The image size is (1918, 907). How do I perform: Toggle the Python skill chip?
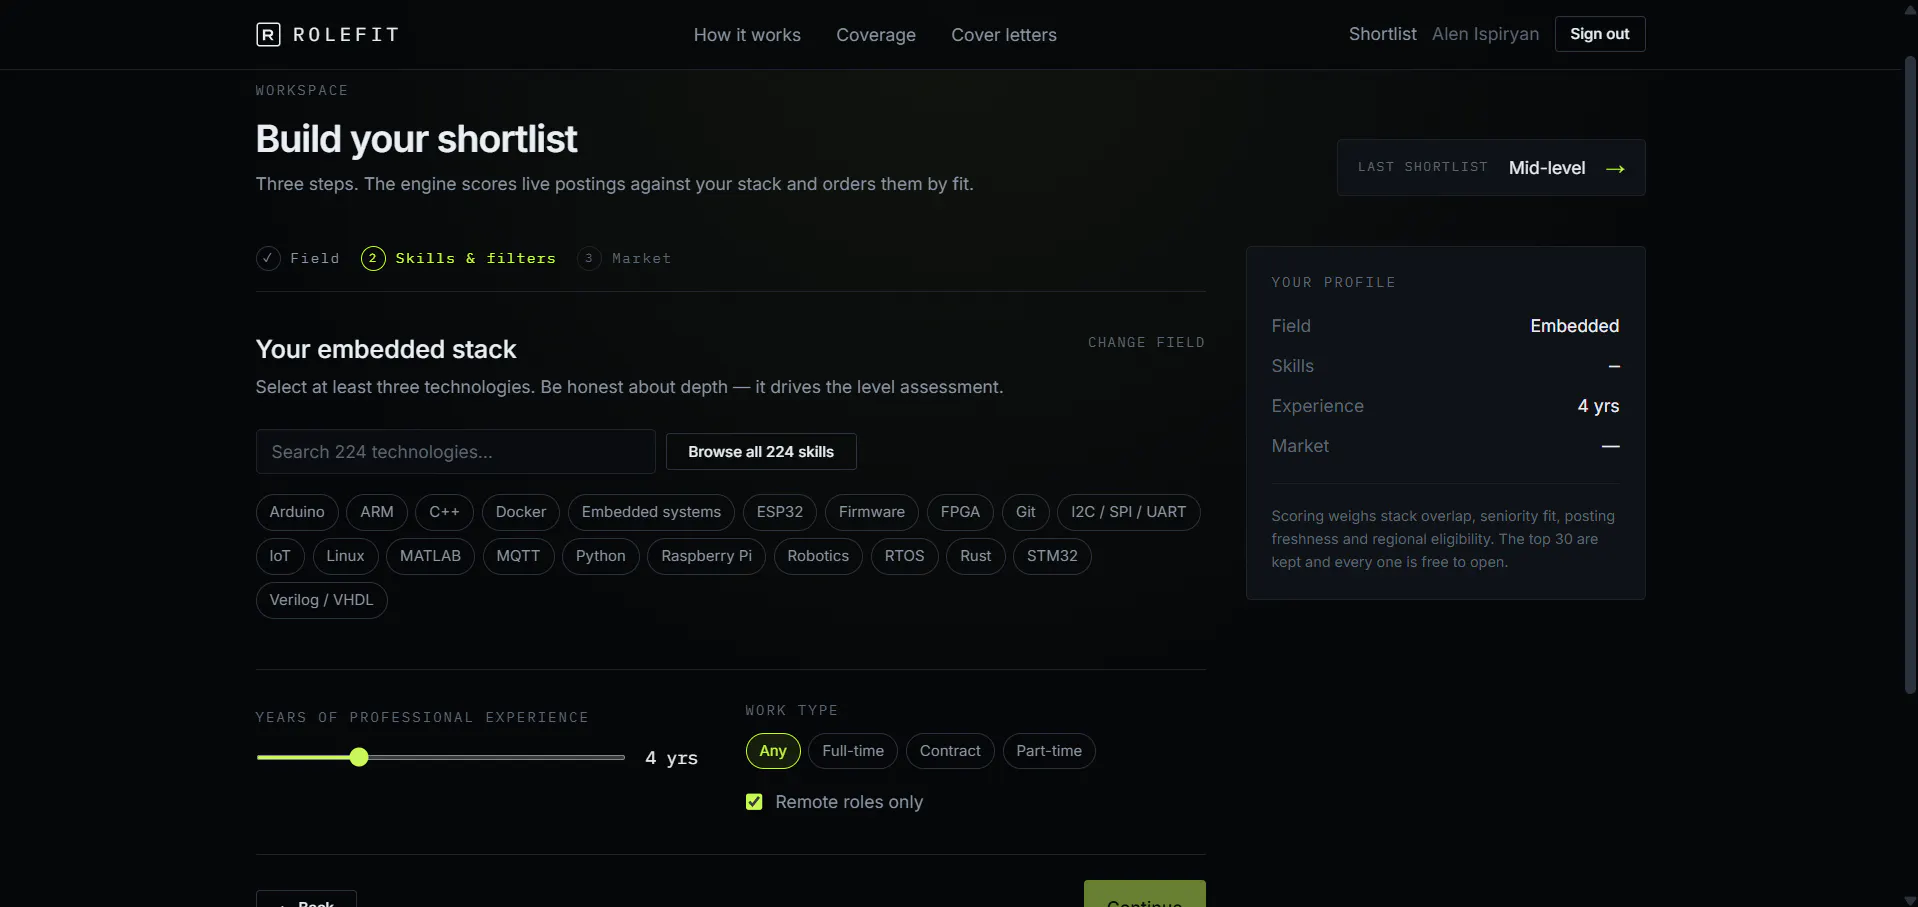(x=601, y=556)
